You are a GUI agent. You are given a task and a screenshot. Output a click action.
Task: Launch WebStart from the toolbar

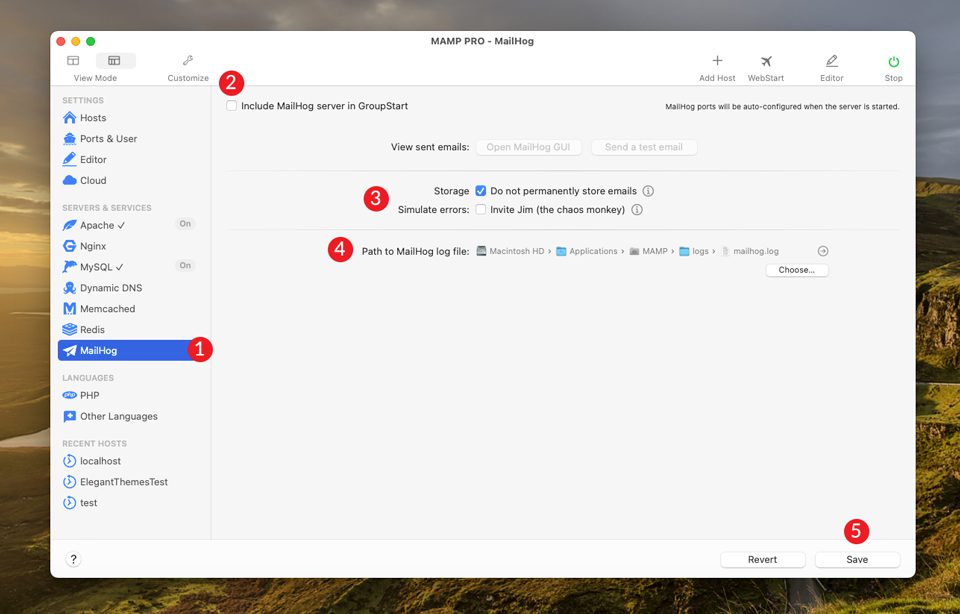click(x=765, y=65)
